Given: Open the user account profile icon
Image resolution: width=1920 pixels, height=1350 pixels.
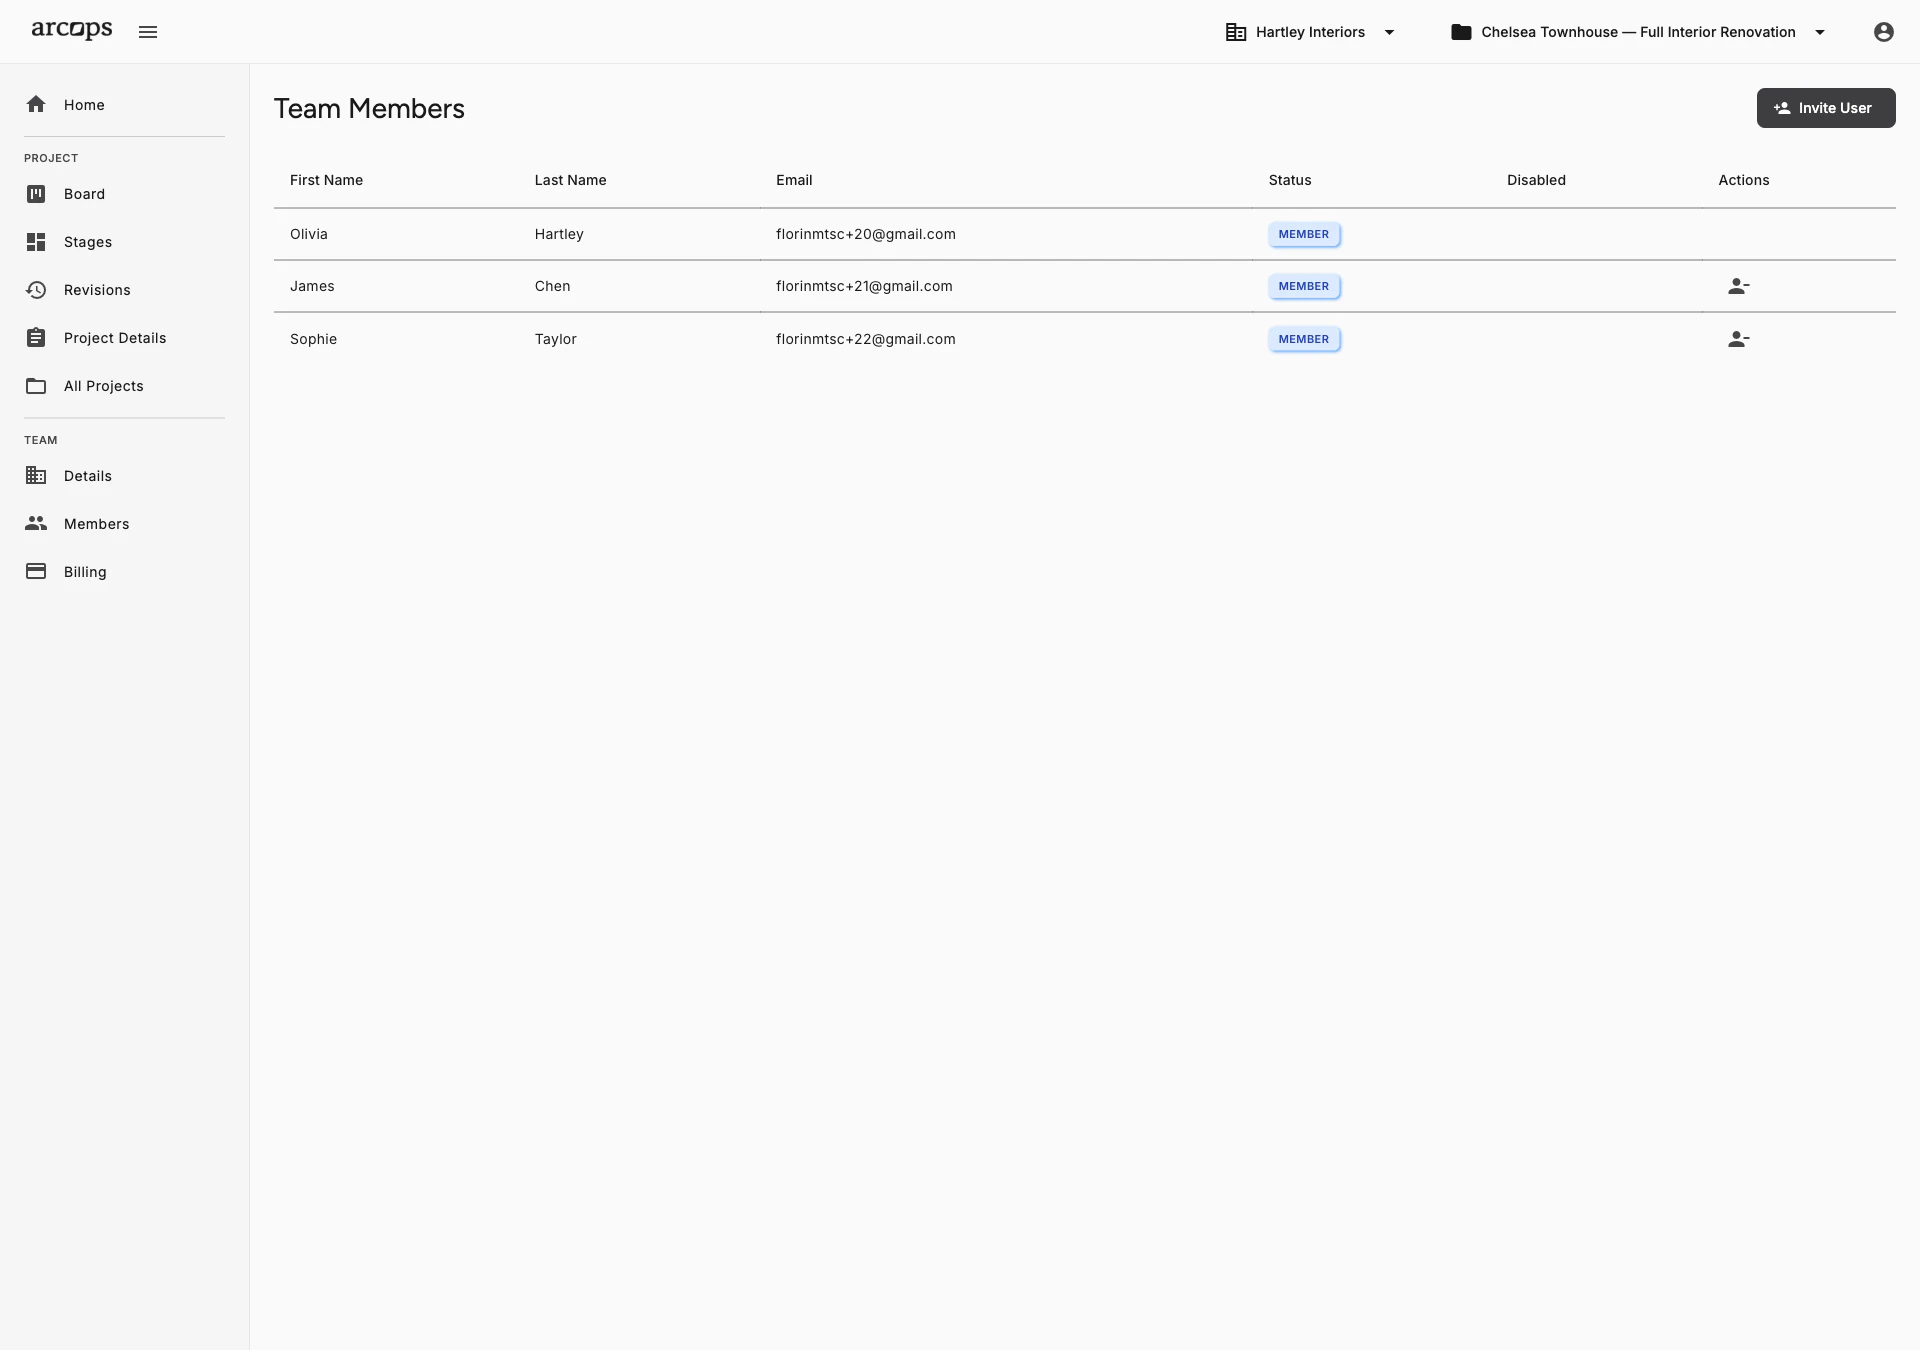Looking at the screenshot, I should tap(1884, 32).
